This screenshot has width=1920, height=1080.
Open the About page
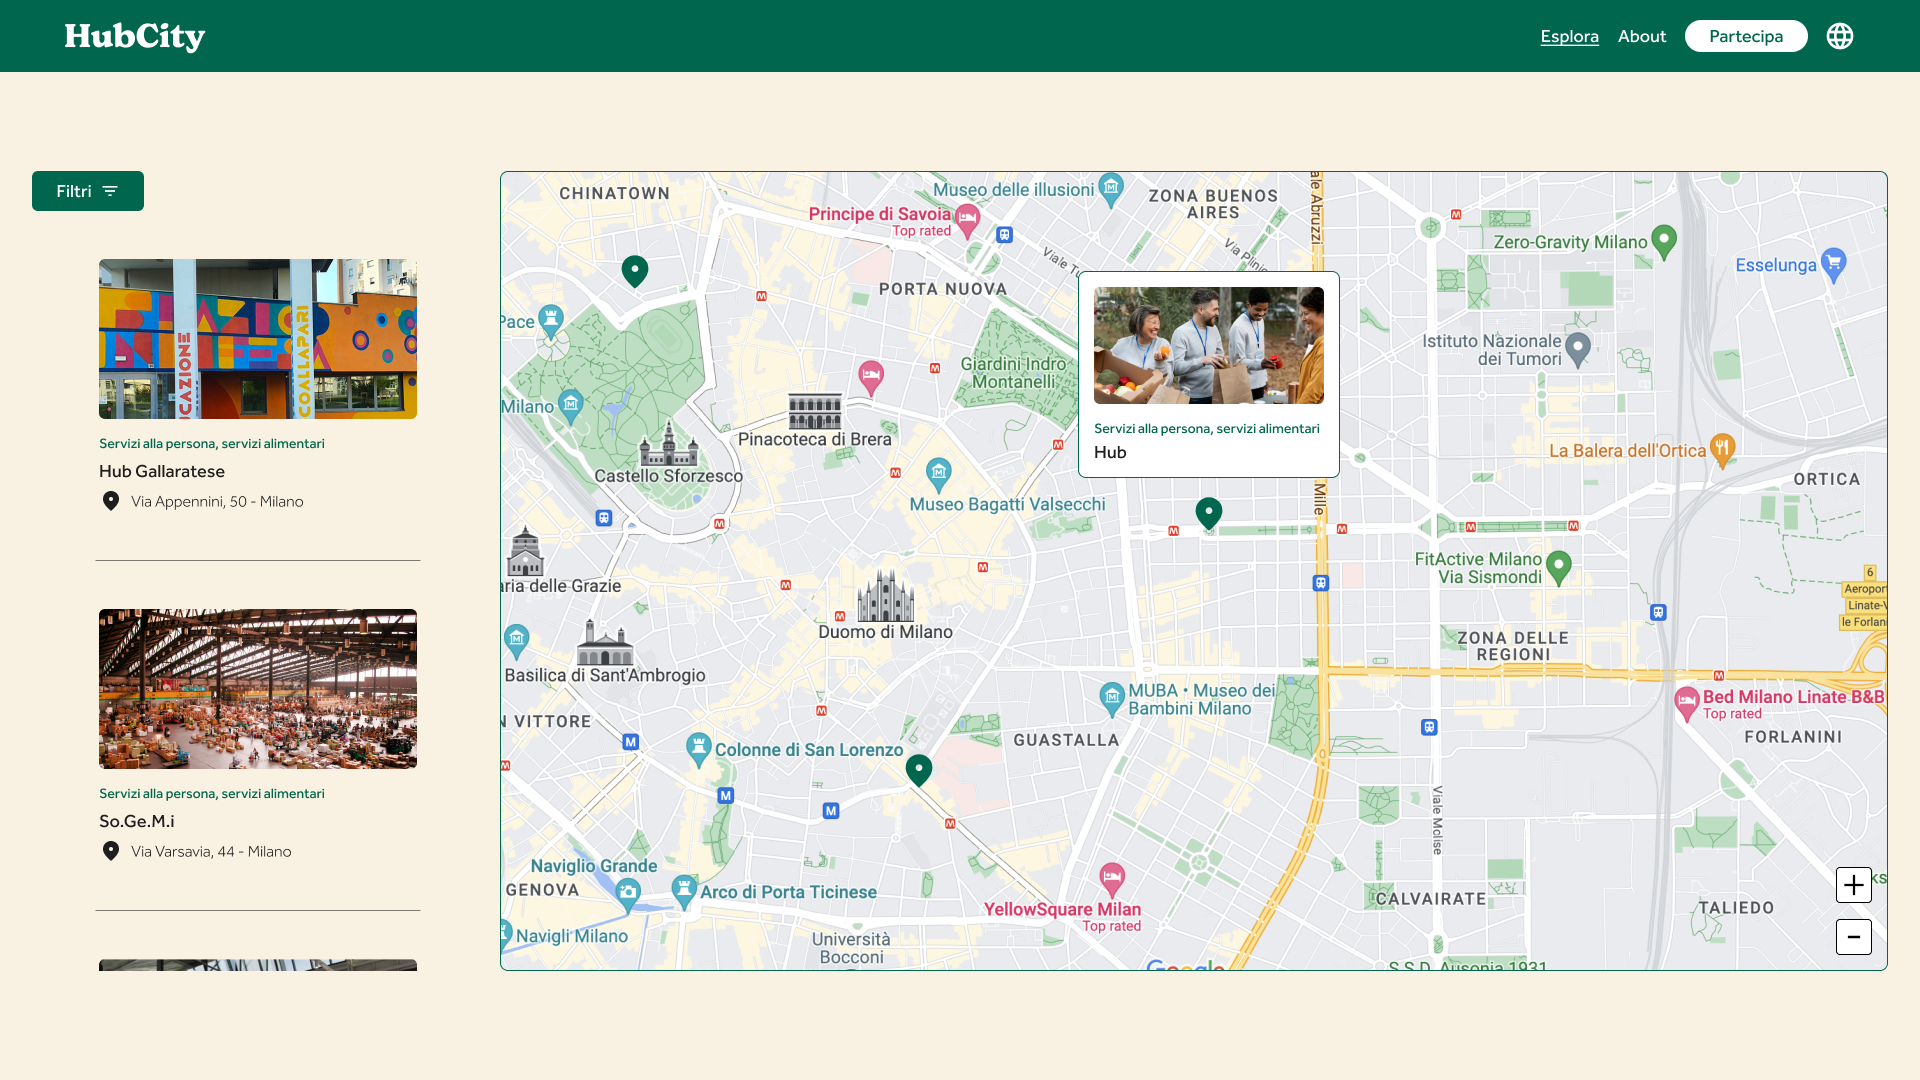(x=1642, y=36)
